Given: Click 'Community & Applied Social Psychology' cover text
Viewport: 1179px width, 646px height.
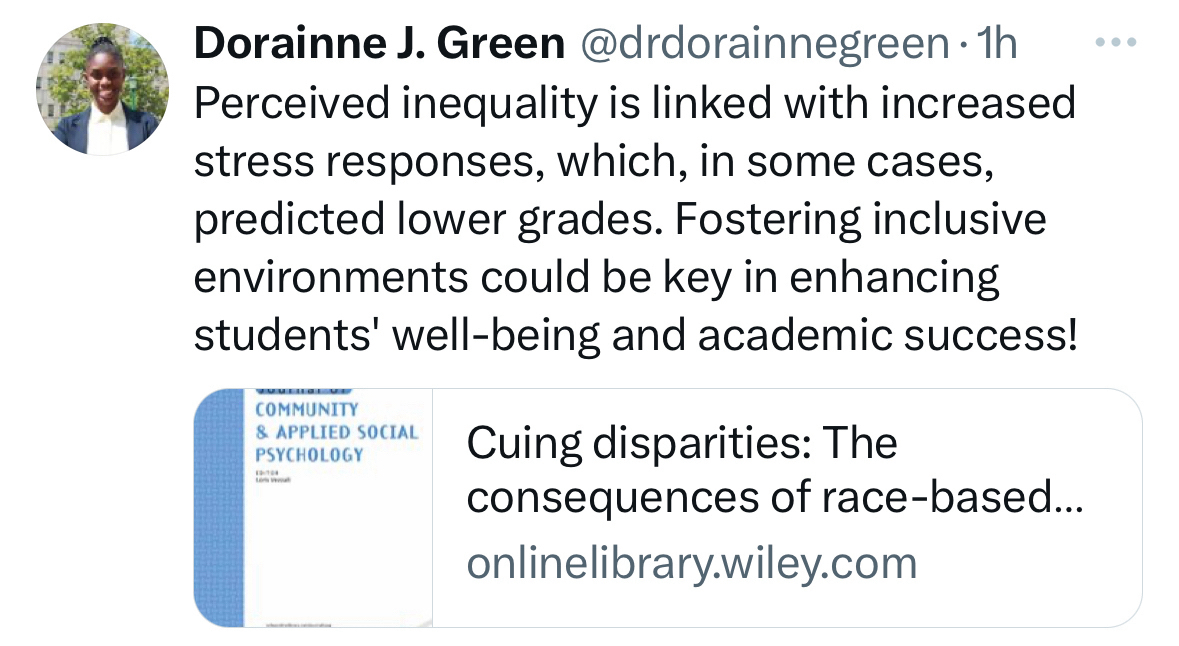Looking at the screenshot, I should (335, 432).
